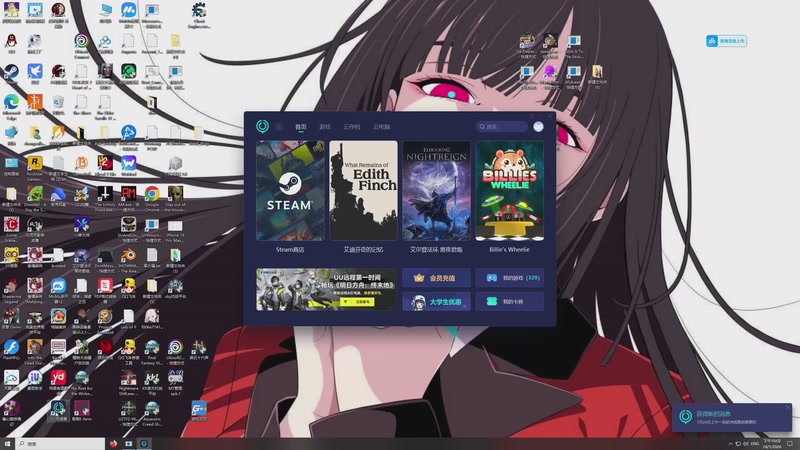This screenshot has height=450, width=800.
Task: Click the Billie's Wheelie caption text
Action: [x=509, y=249]
